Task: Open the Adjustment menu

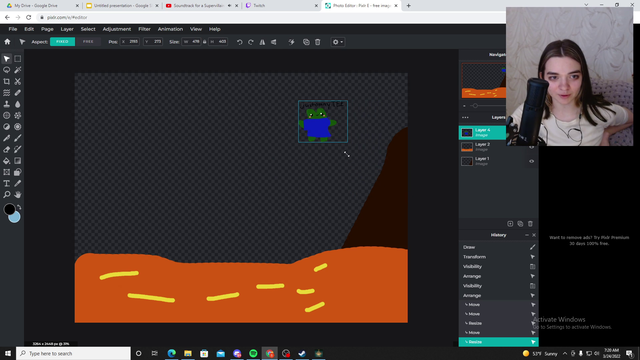Action: (117, 29)
